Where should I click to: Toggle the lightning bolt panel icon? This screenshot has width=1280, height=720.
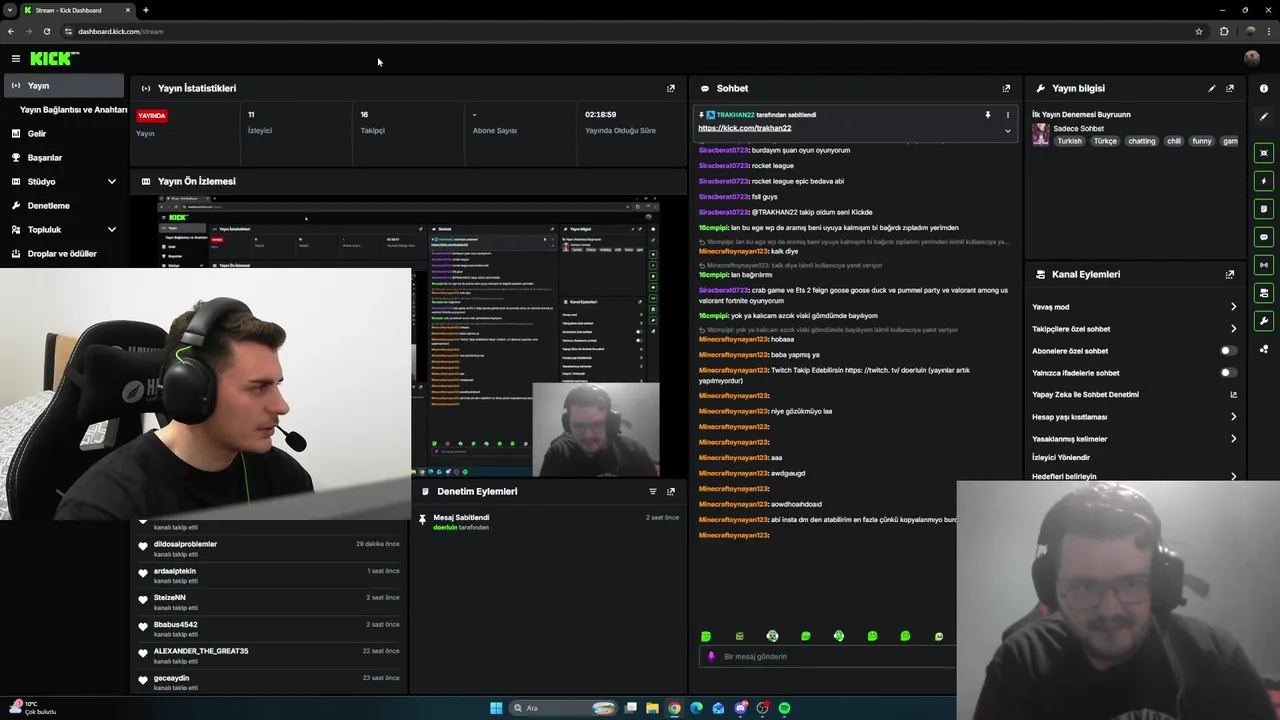point(1264,181)
